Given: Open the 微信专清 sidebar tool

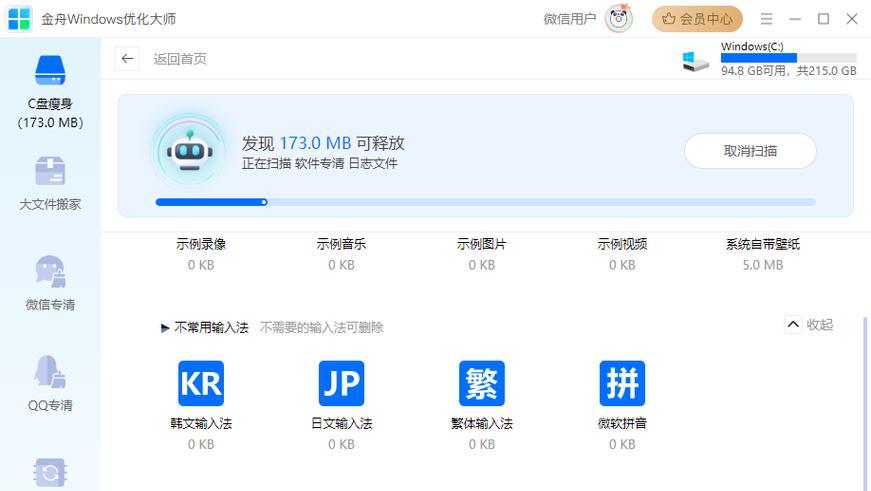Looking at the screenshot, I should [50, 283].
